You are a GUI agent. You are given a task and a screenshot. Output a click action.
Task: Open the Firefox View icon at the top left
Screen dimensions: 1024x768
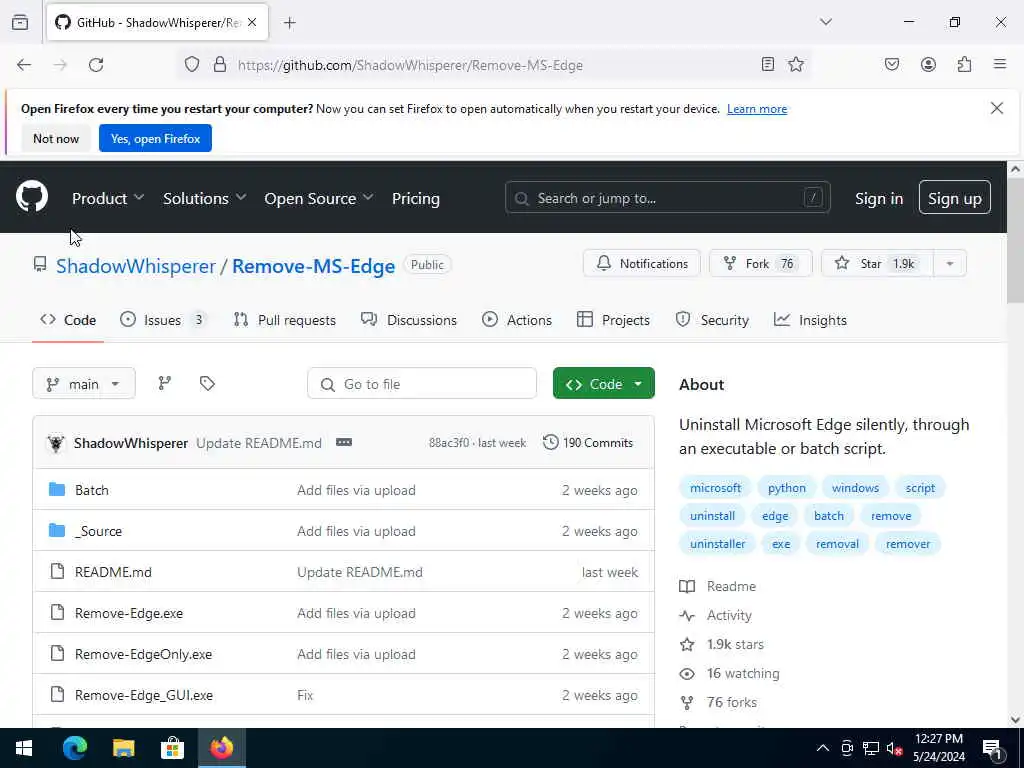click(20, 22)
